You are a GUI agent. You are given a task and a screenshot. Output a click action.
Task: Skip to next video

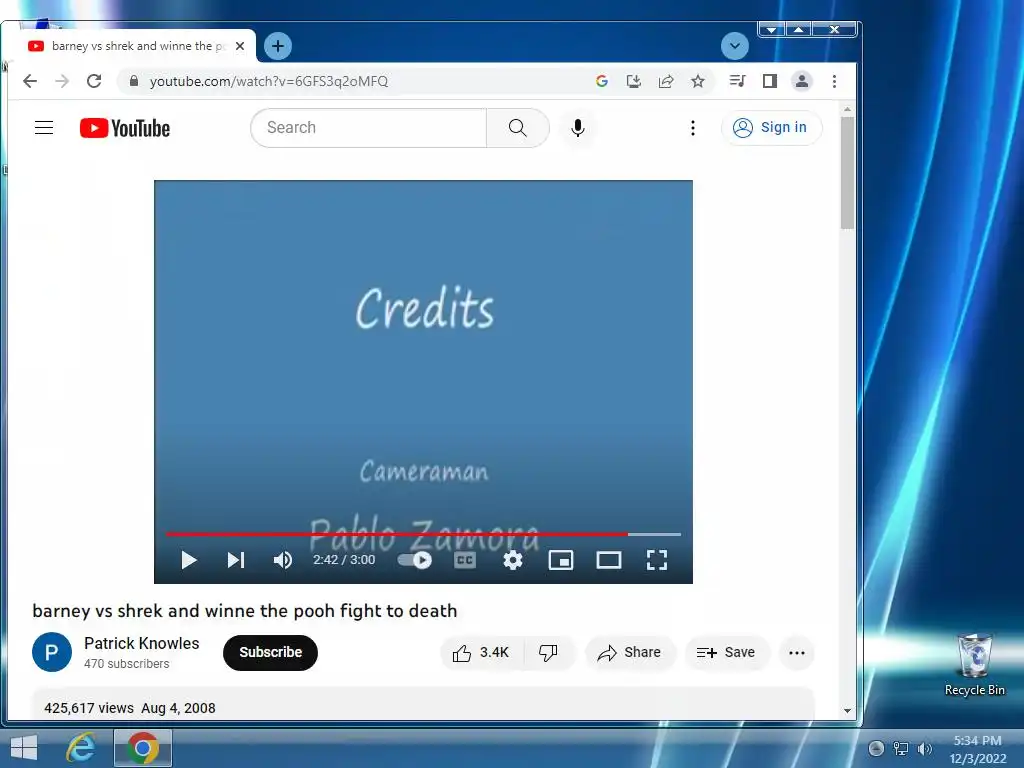(x=236, y=560)
